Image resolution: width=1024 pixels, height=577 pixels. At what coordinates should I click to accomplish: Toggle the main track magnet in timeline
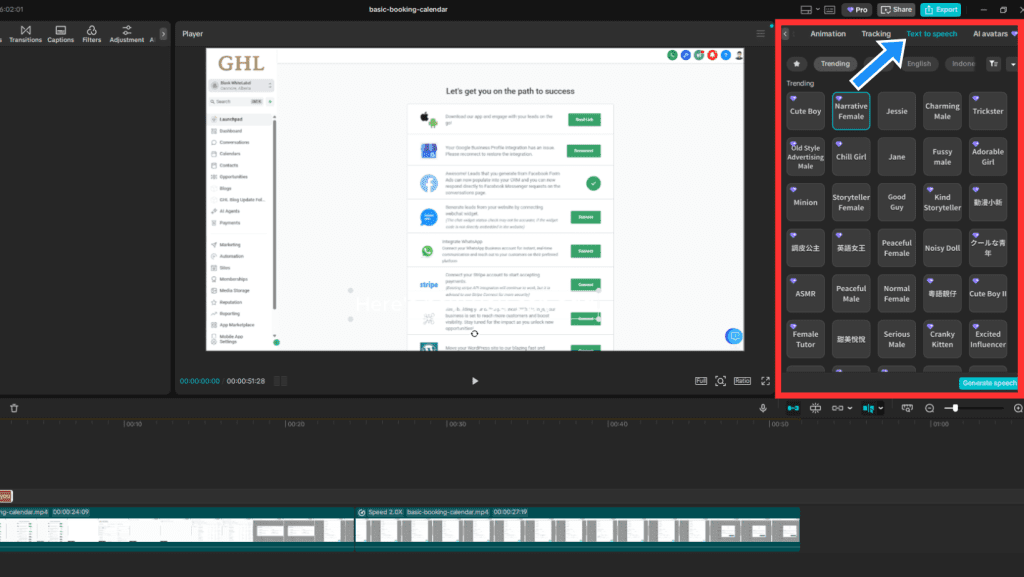tap(792, 408)
